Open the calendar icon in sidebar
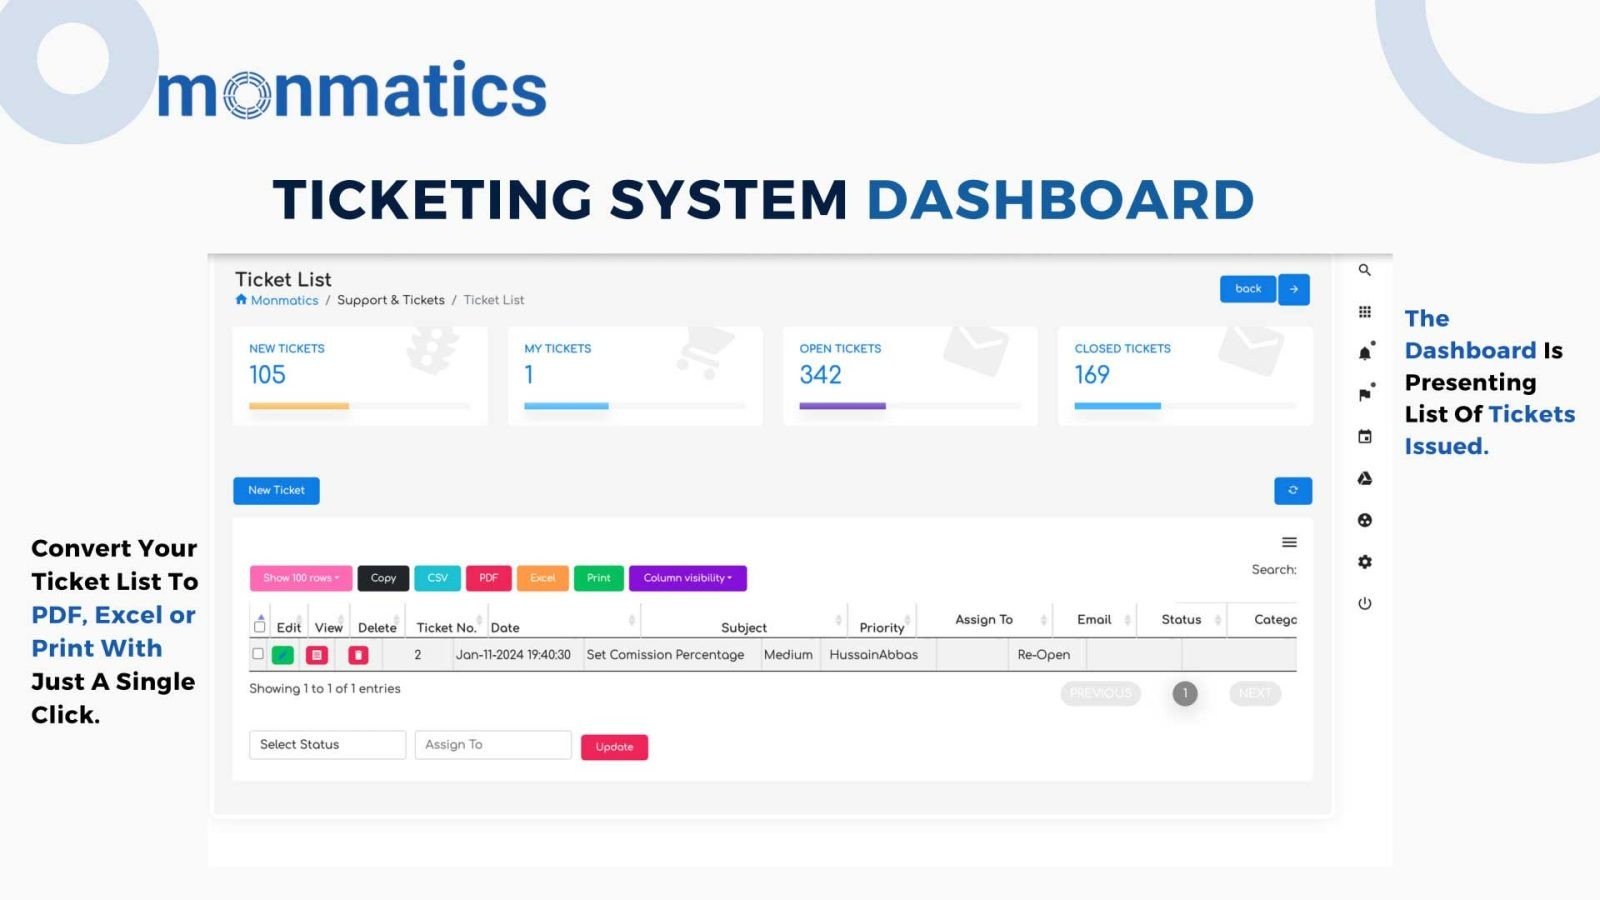The height and width of the screenshot is (900, 1600). [1364, 437]
